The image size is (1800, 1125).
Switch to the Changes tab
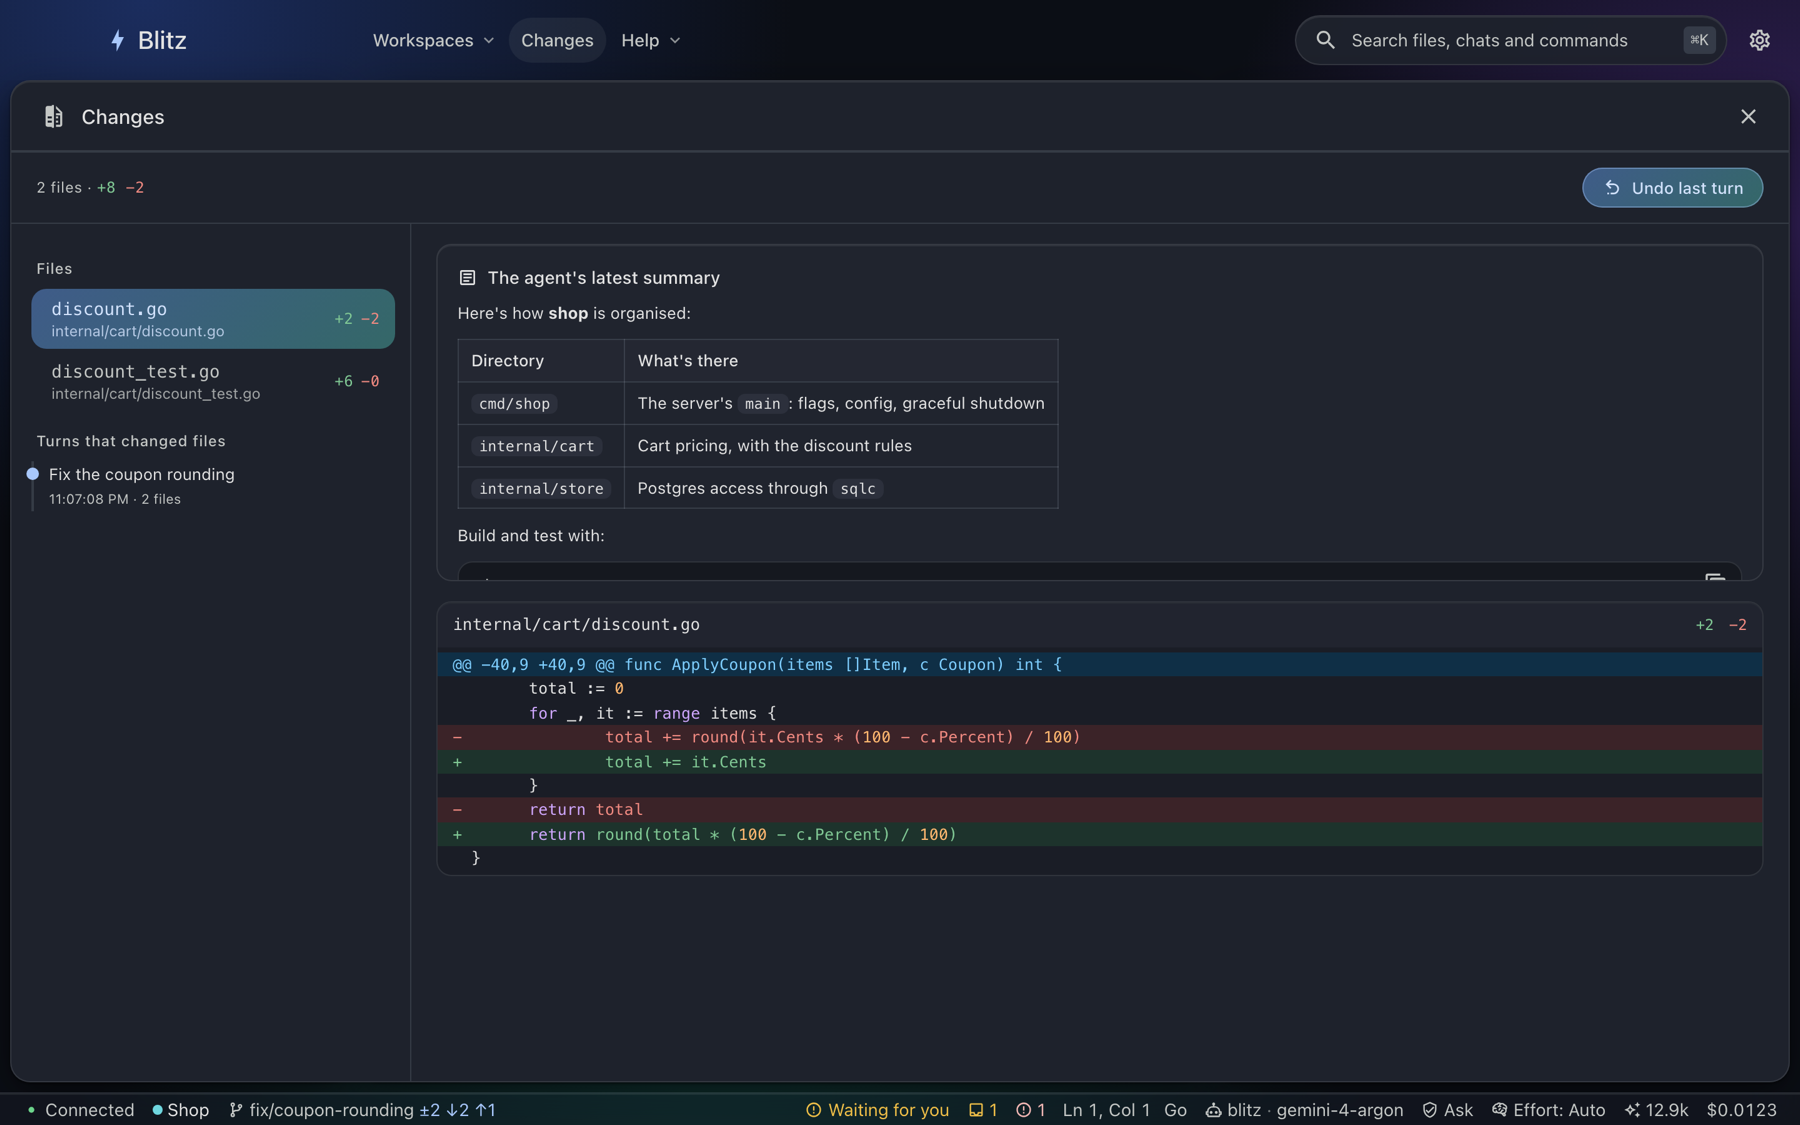pyautogui.click(x=557, y=40)
